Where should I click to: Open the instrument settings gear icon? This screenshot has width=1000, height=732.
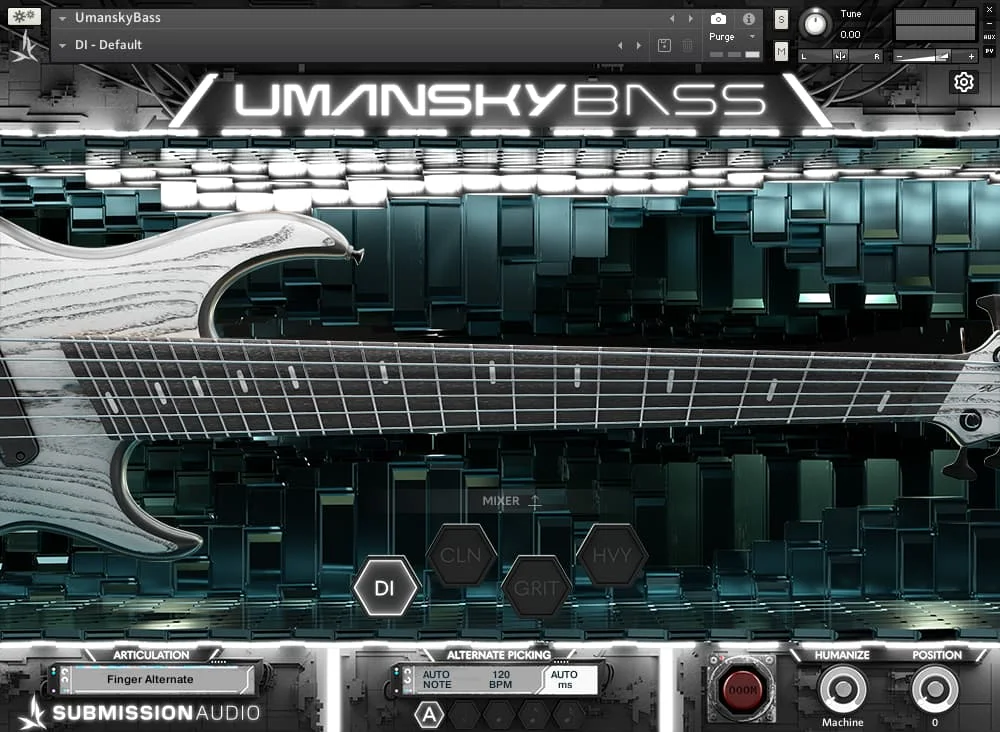[x=963, y=82]
